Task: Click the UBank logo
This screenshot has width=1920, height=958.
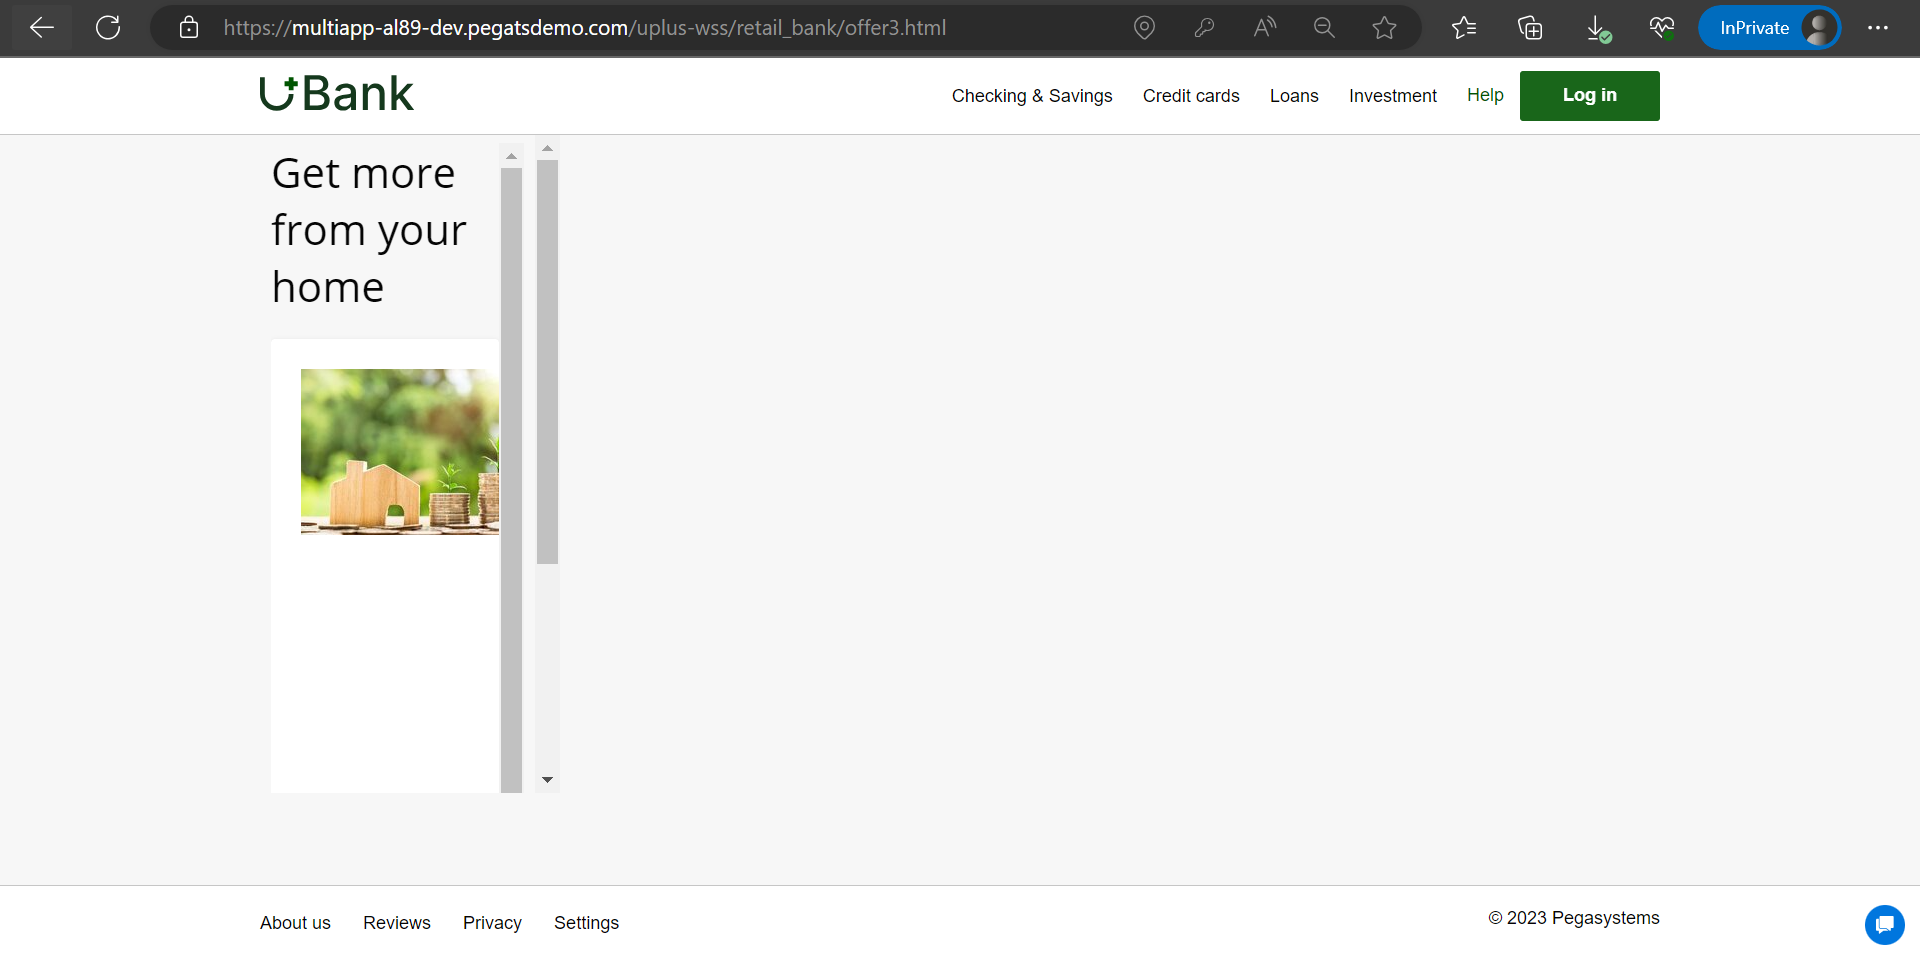Action: 336,93
